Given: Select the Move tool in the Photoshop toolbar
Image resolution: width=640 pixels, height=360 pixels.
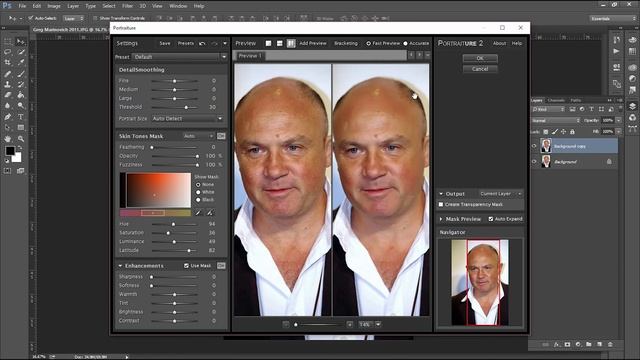Looking at the screenshot, I should [x=20, y=41].
